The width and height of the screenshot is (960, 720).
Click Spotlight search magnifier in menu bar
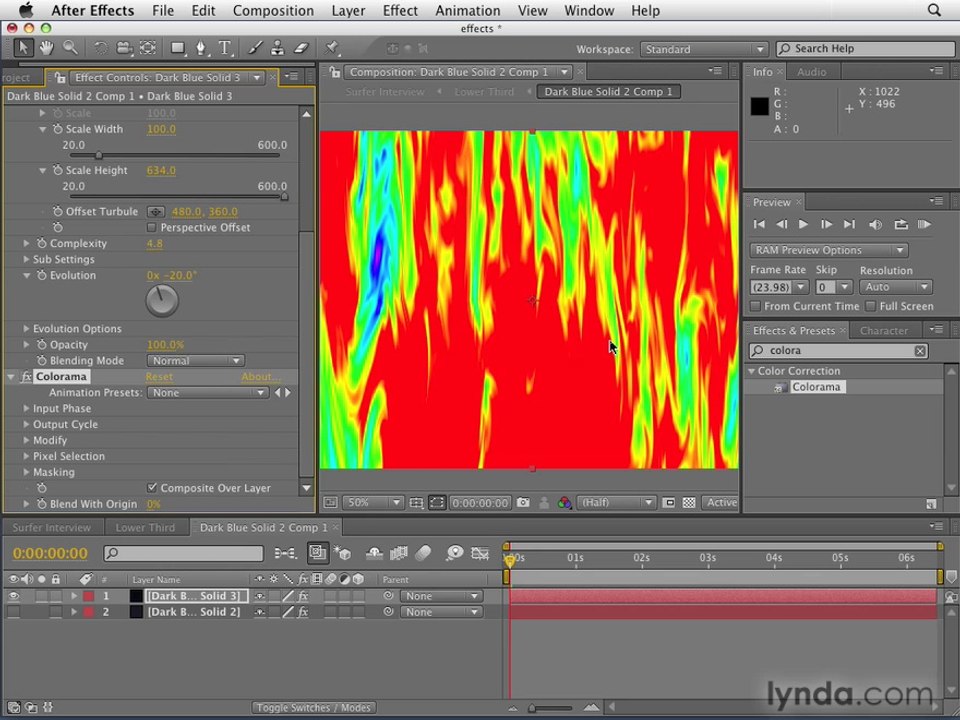[x=934, y=10]
